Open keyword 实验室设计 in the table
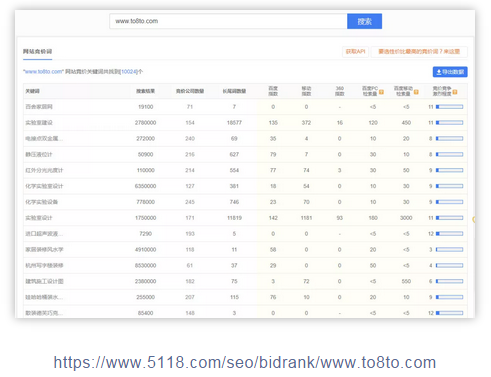491x377 pixels. 39,218
